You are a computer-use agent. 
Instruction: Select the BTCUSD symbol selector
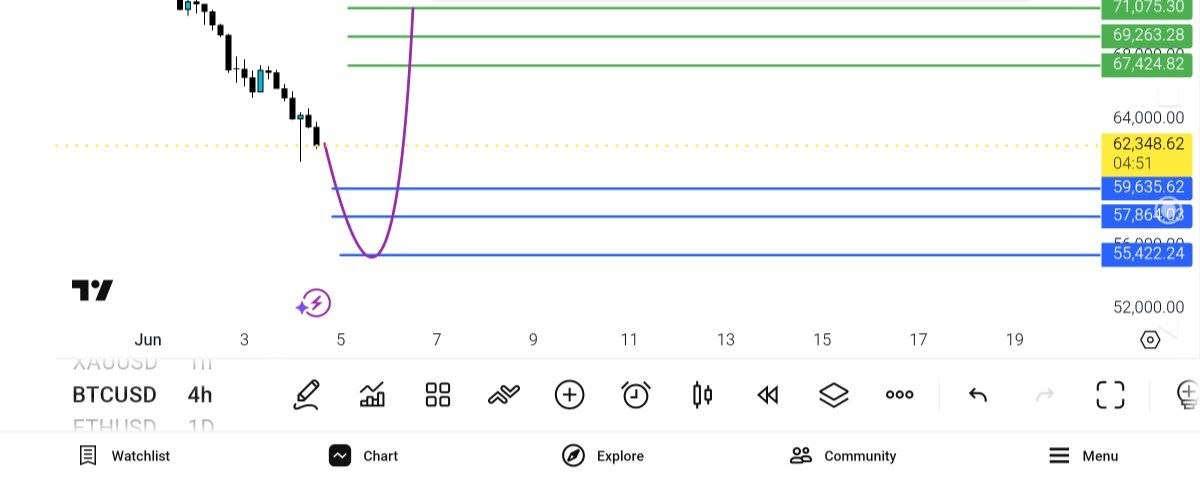coord(114,395)
